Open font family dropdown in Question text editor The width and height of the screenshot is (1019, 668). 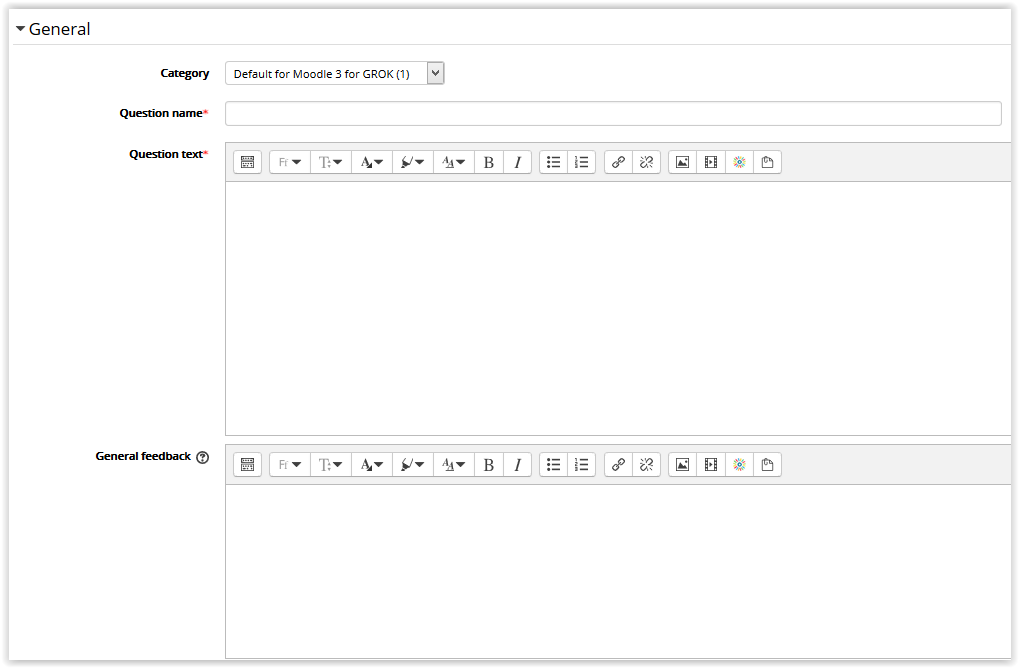pos(290,162)
